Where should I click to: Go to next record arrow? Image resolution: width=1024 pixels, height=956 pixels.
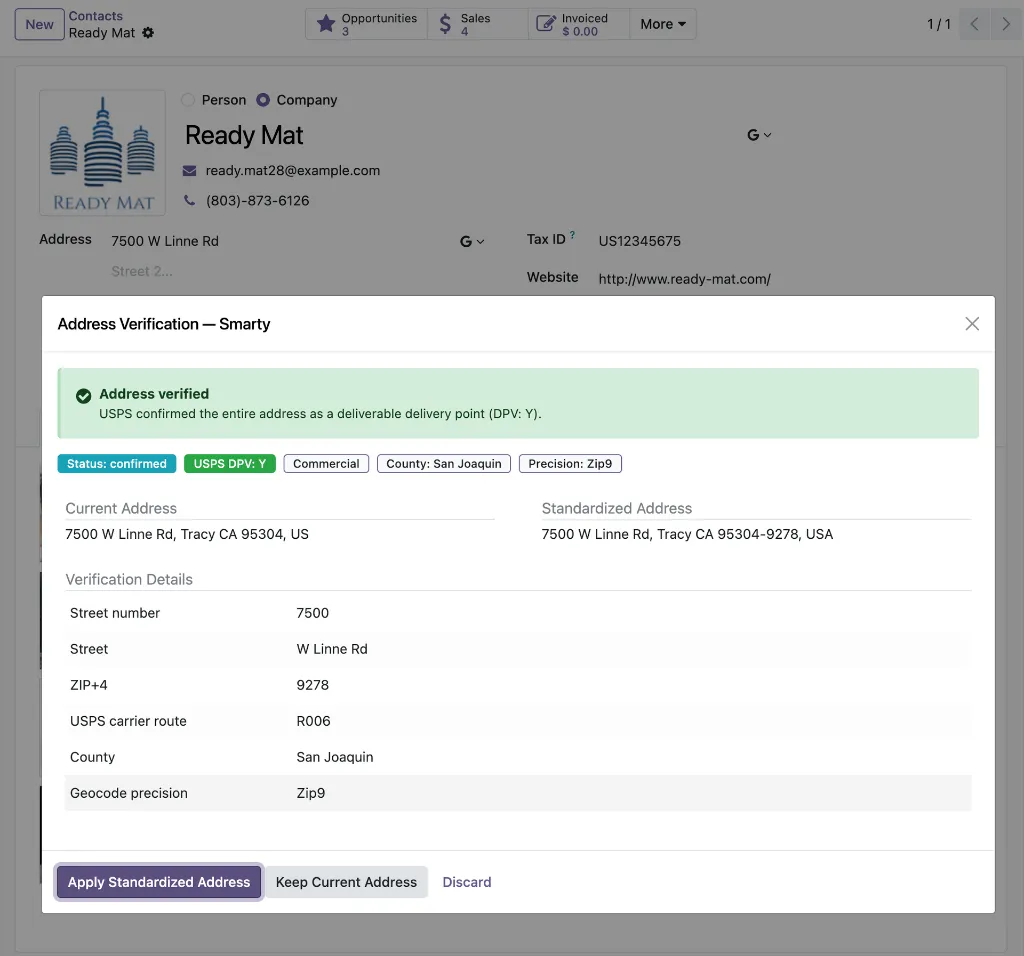pos(1006,24)
